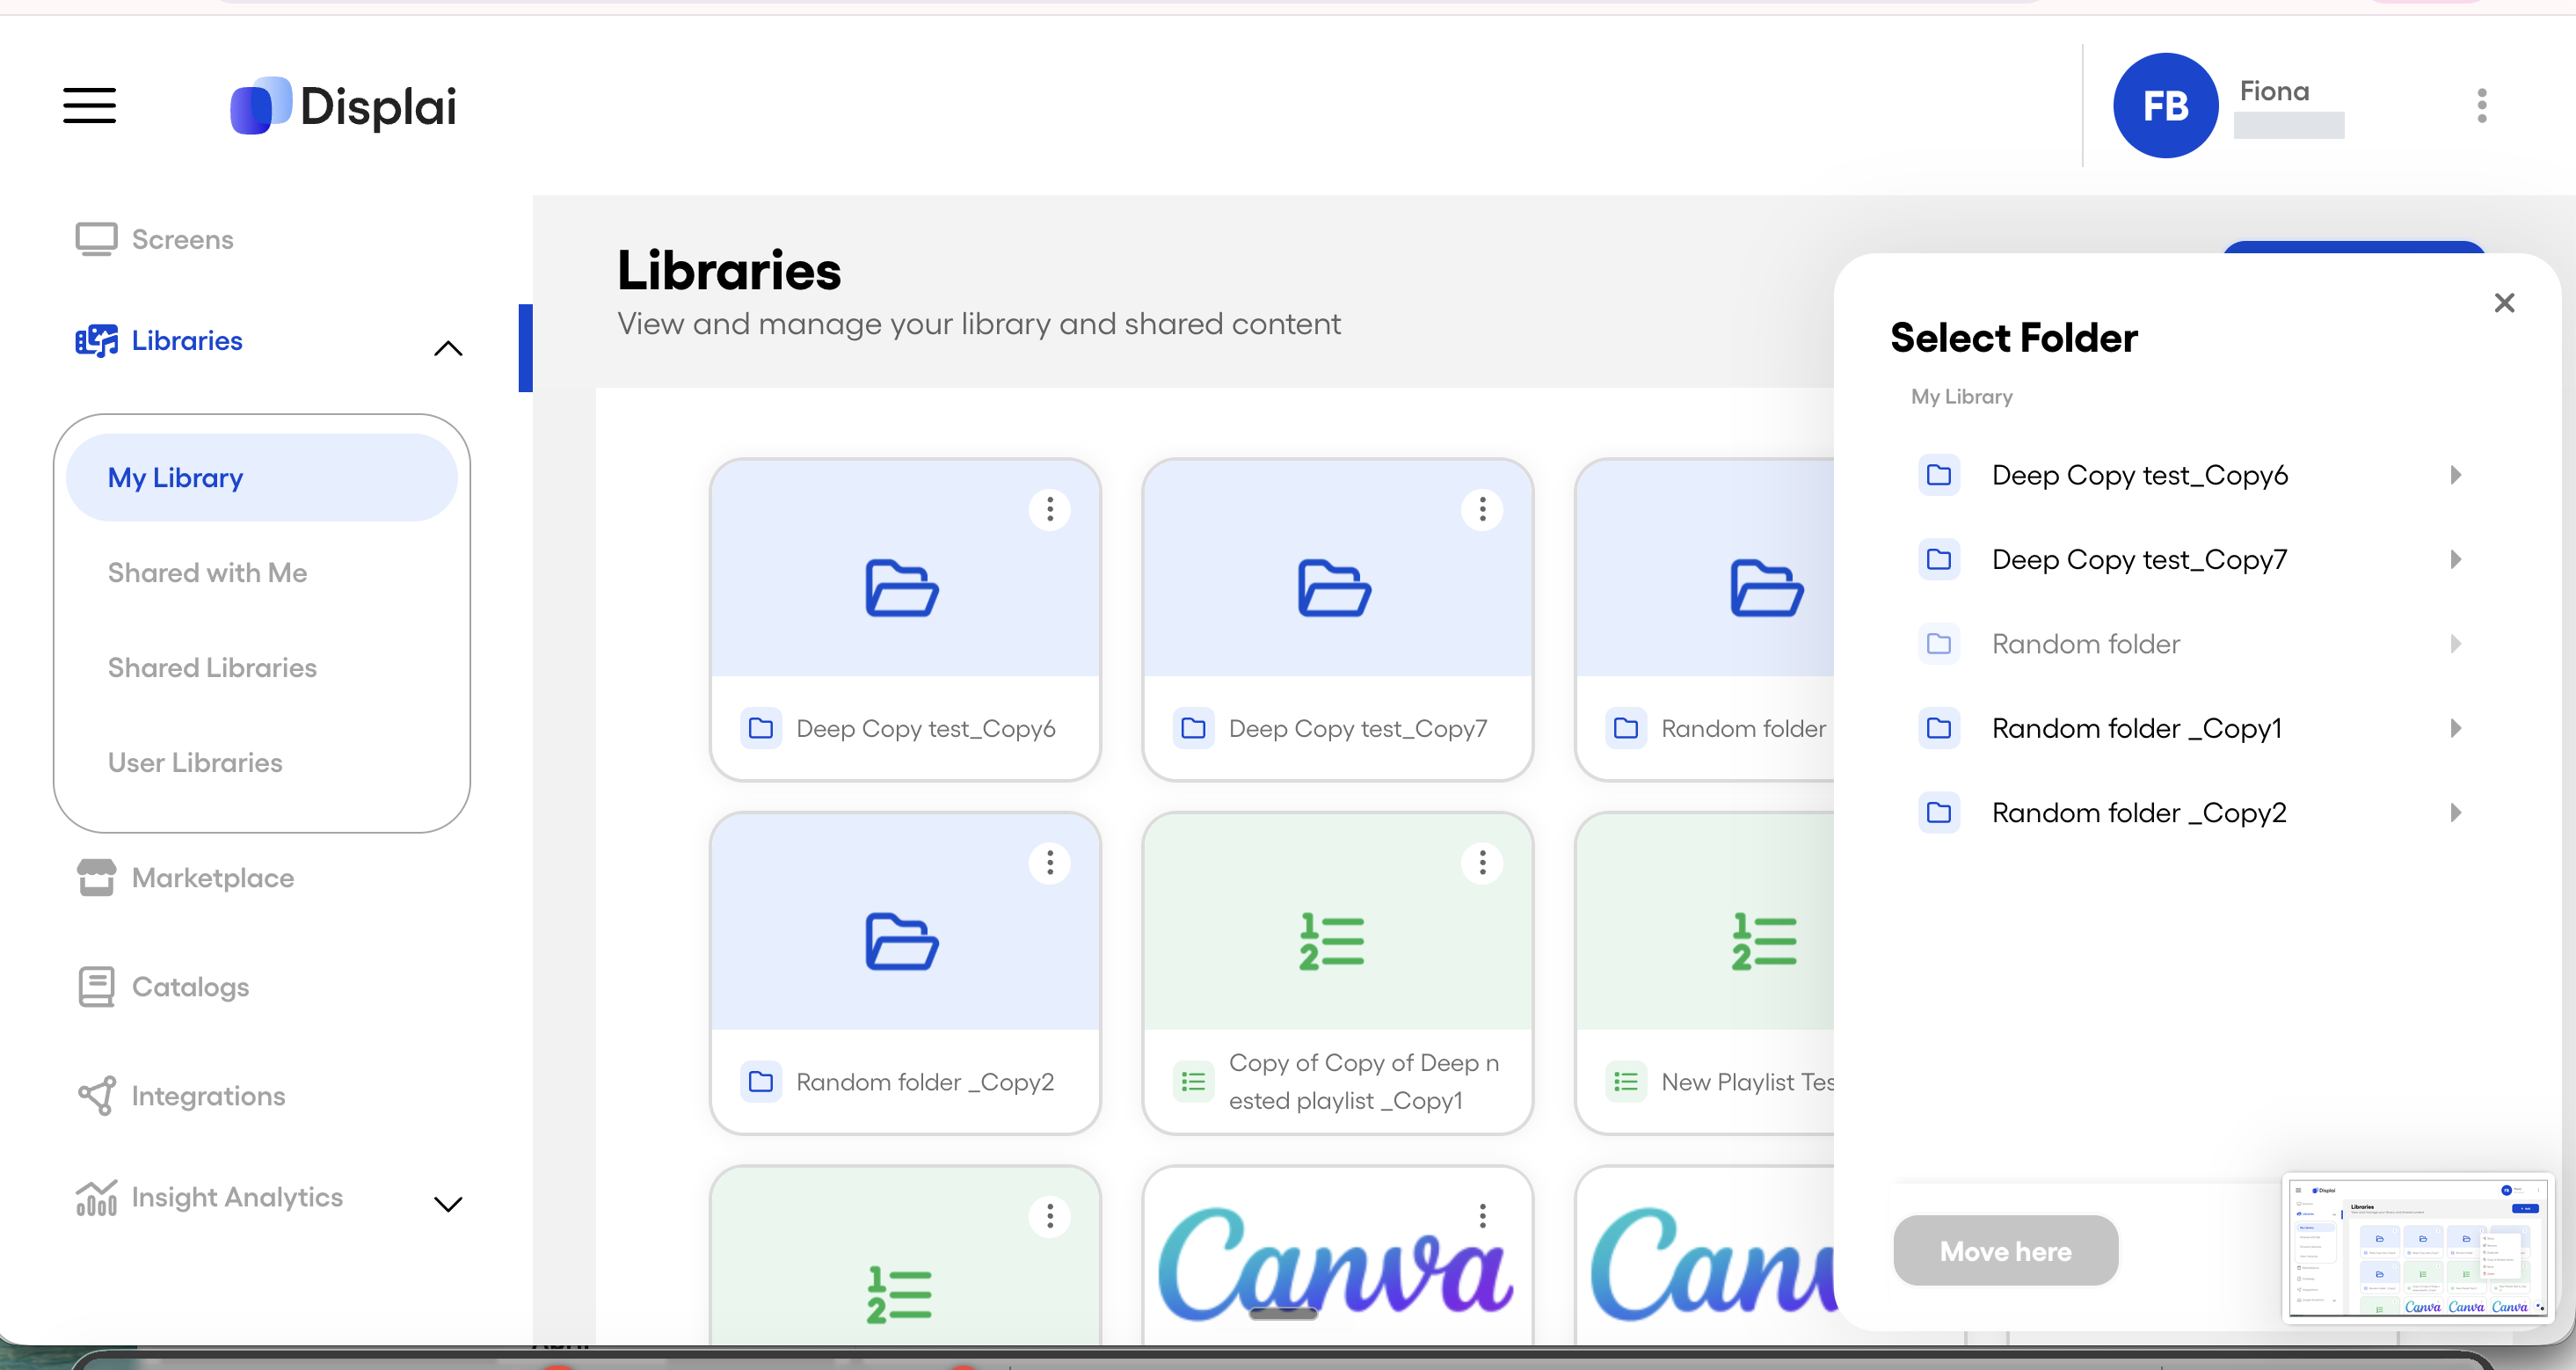Select Deep Copy test_Copy7 in the folder list
Image resolution: width=2576 pixels, height=1370 pixels.
pyautogui.click(x=2139, y=559)
